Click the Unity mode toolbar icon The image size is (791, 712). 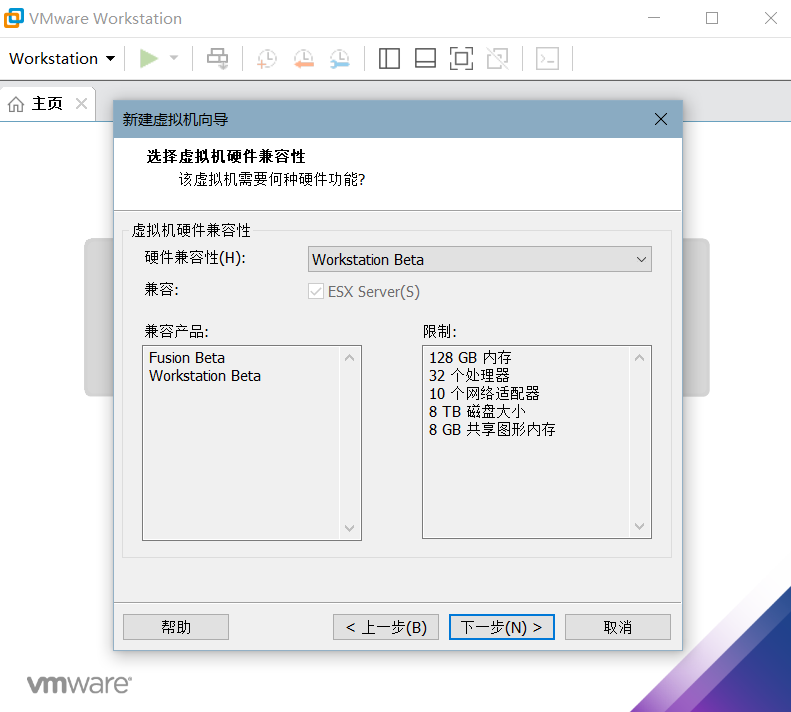click(497, 59)
